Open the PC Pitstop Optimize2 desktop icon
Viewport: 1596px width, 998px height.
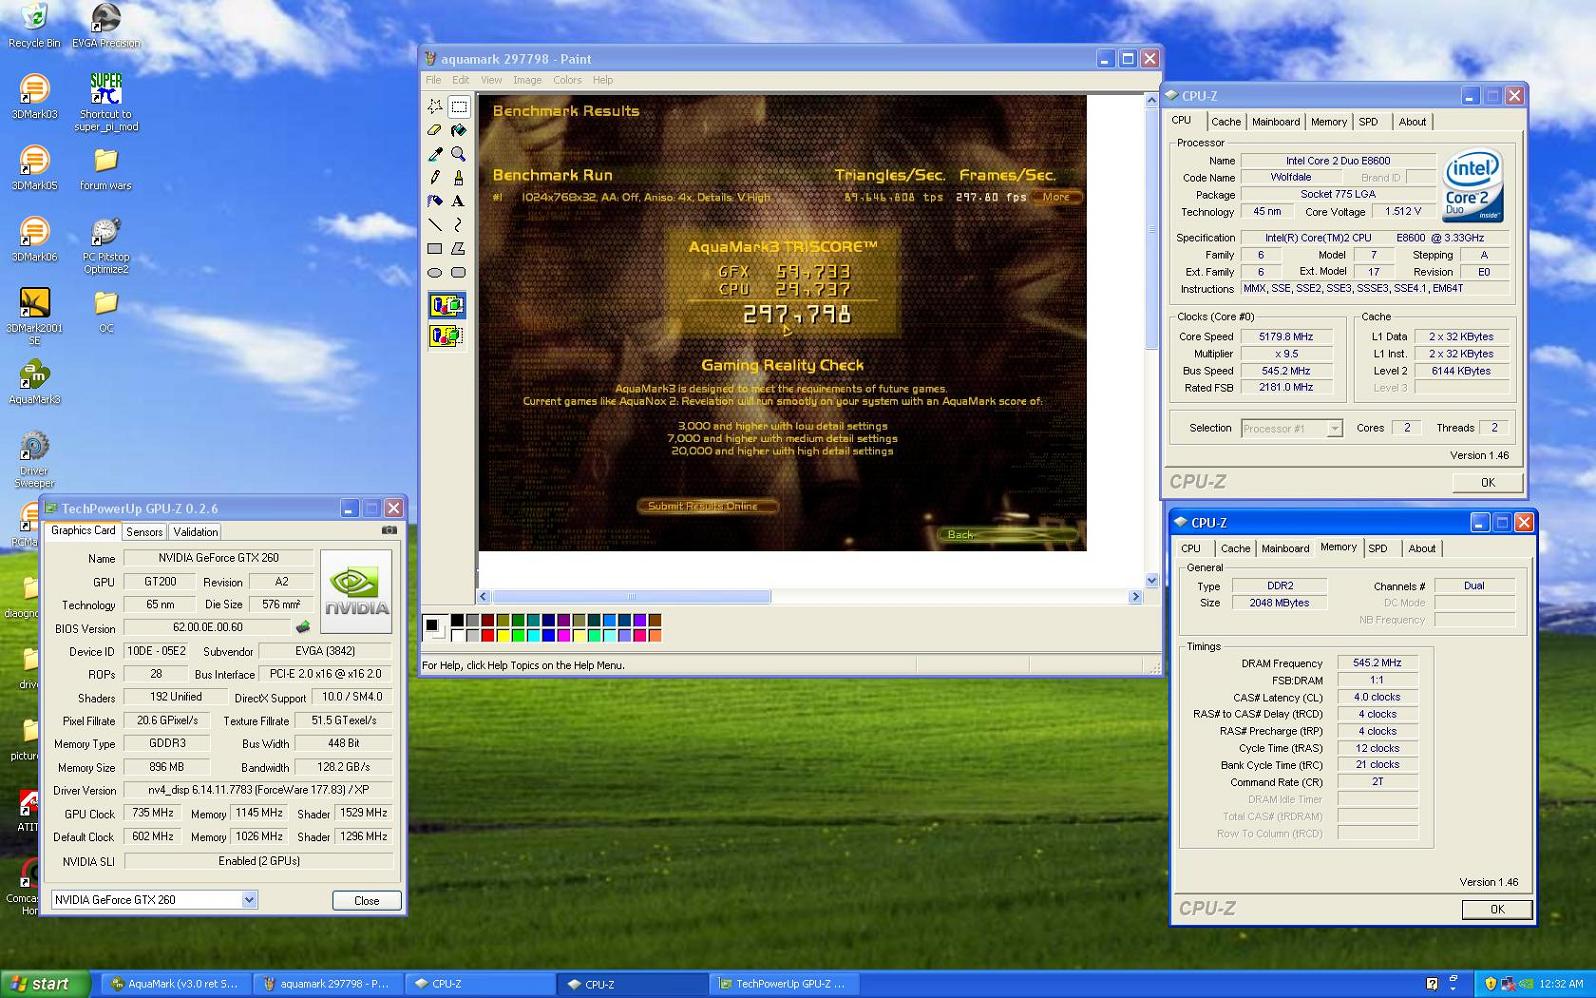(x=106, y=245)
